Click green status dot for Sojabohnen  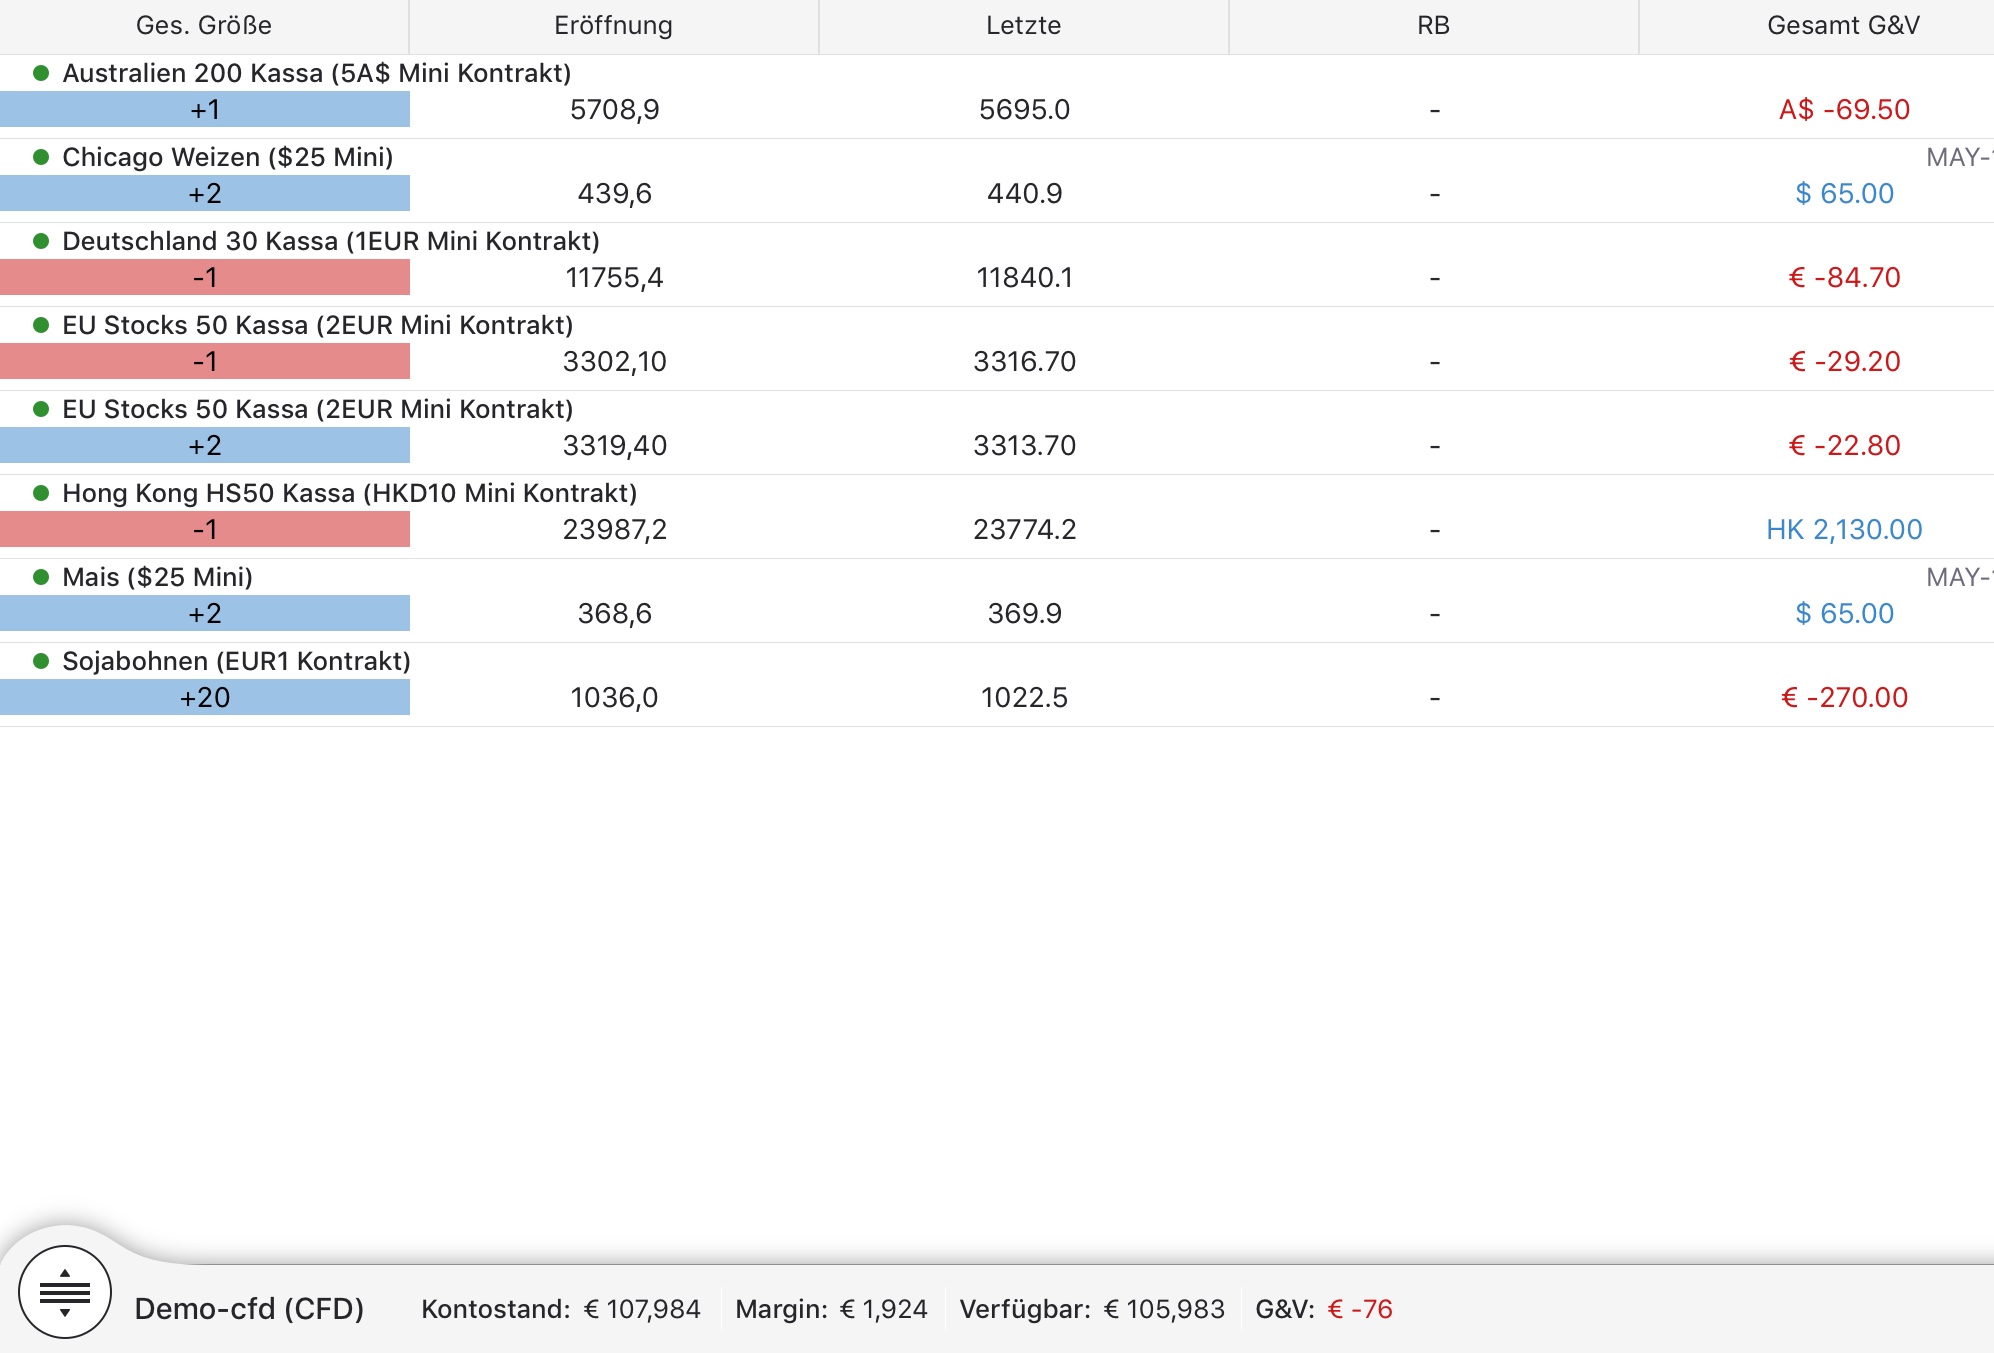(41, 661)
